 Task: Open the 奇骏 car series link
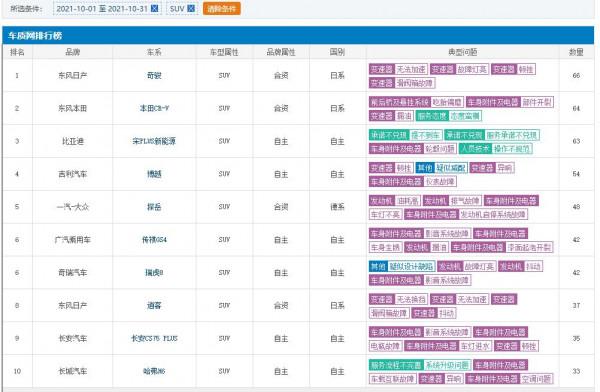pos(154,75)
